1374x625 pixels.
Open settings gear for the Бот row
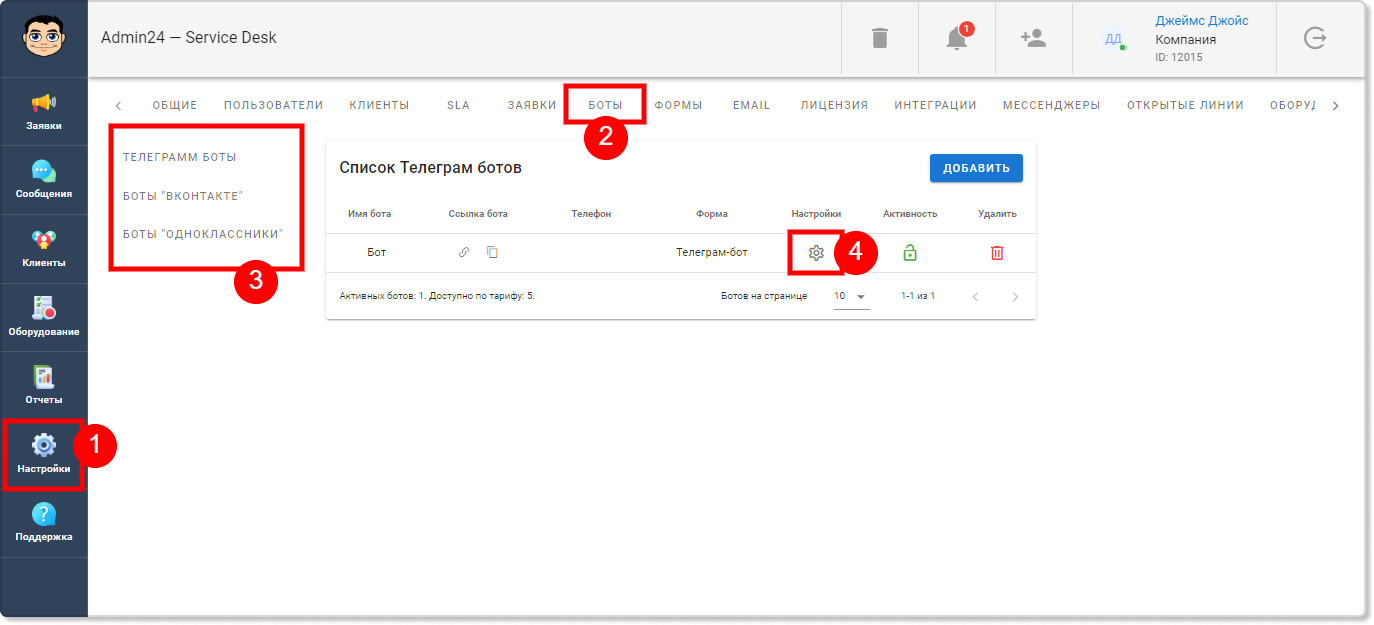(816, 253)
